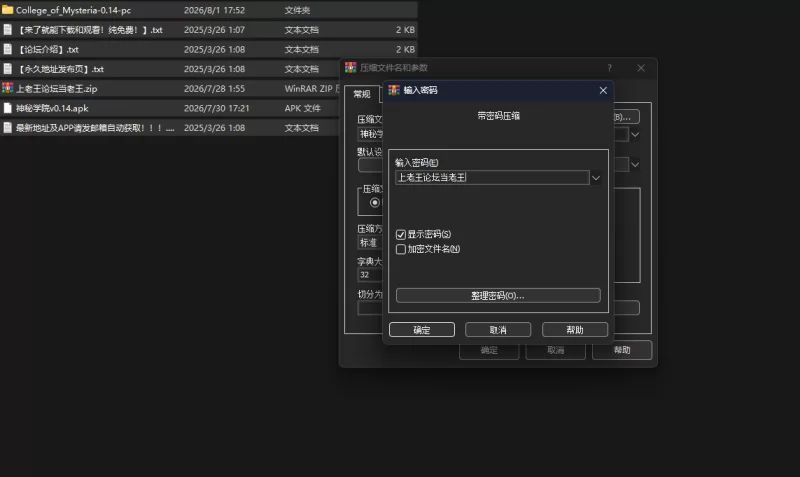Click the date 2026/7/28 1:55
Image resolution: width=800 pixels, height=477 pixels.
pyautogui.click(x=214, y=89)
